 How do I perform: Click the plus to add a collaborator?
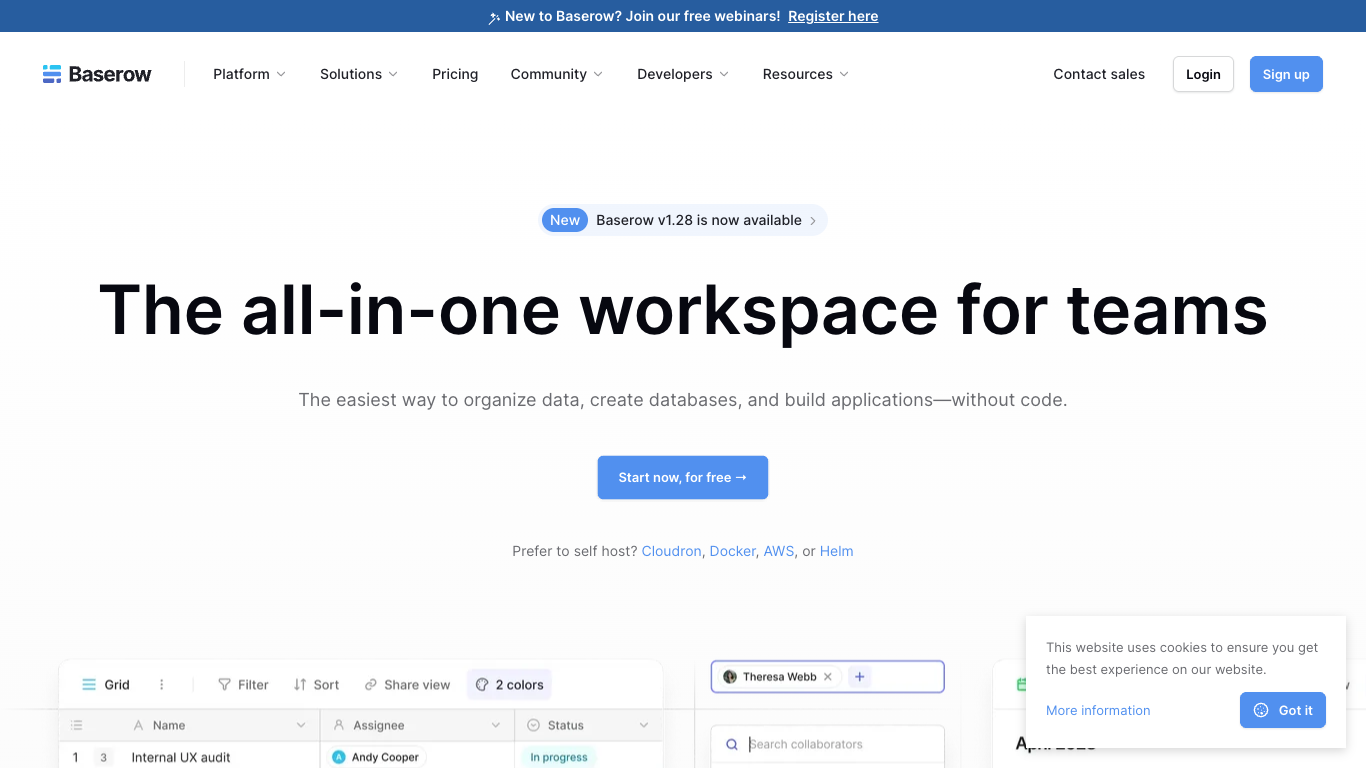click(859, 677)
